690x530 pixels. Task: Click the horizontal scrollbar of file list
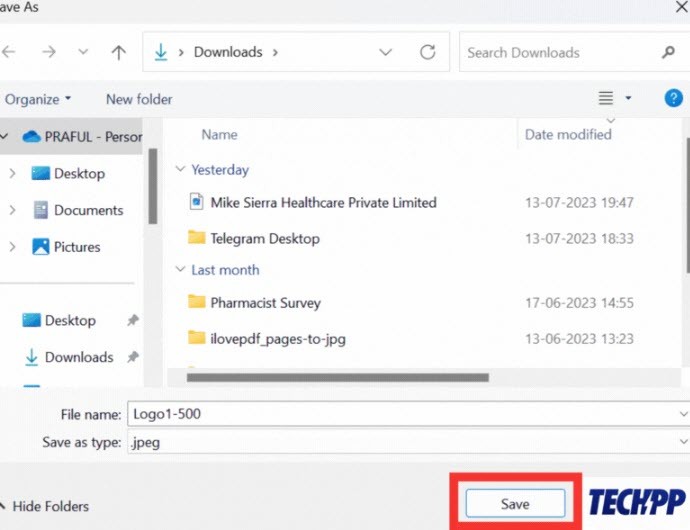tap(338, 377)
